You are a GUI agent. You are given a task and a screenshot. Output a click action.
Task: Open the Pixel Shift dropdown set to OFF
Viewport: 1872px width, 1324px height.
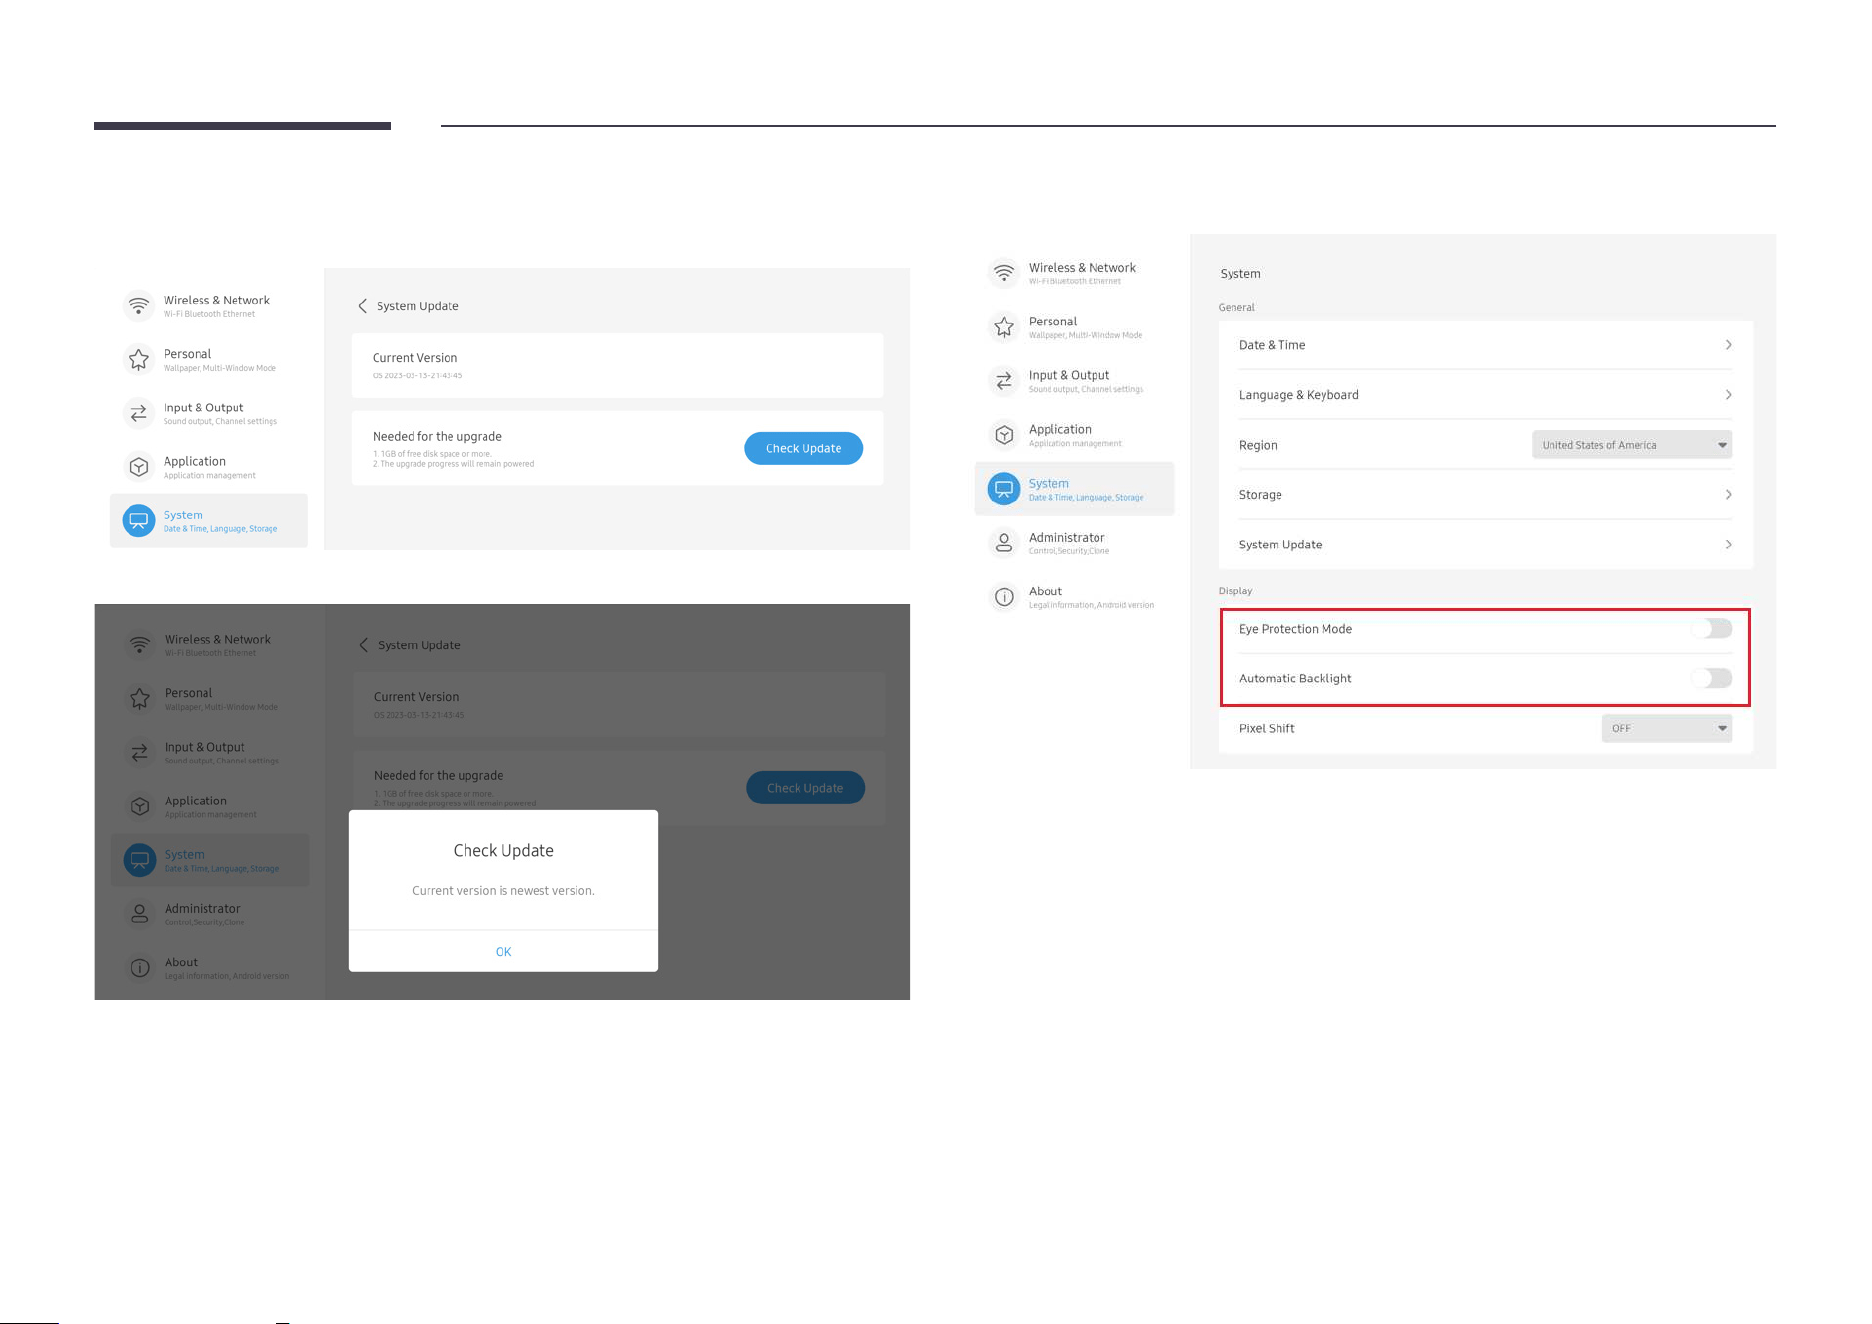click(x=1667, y=728)
